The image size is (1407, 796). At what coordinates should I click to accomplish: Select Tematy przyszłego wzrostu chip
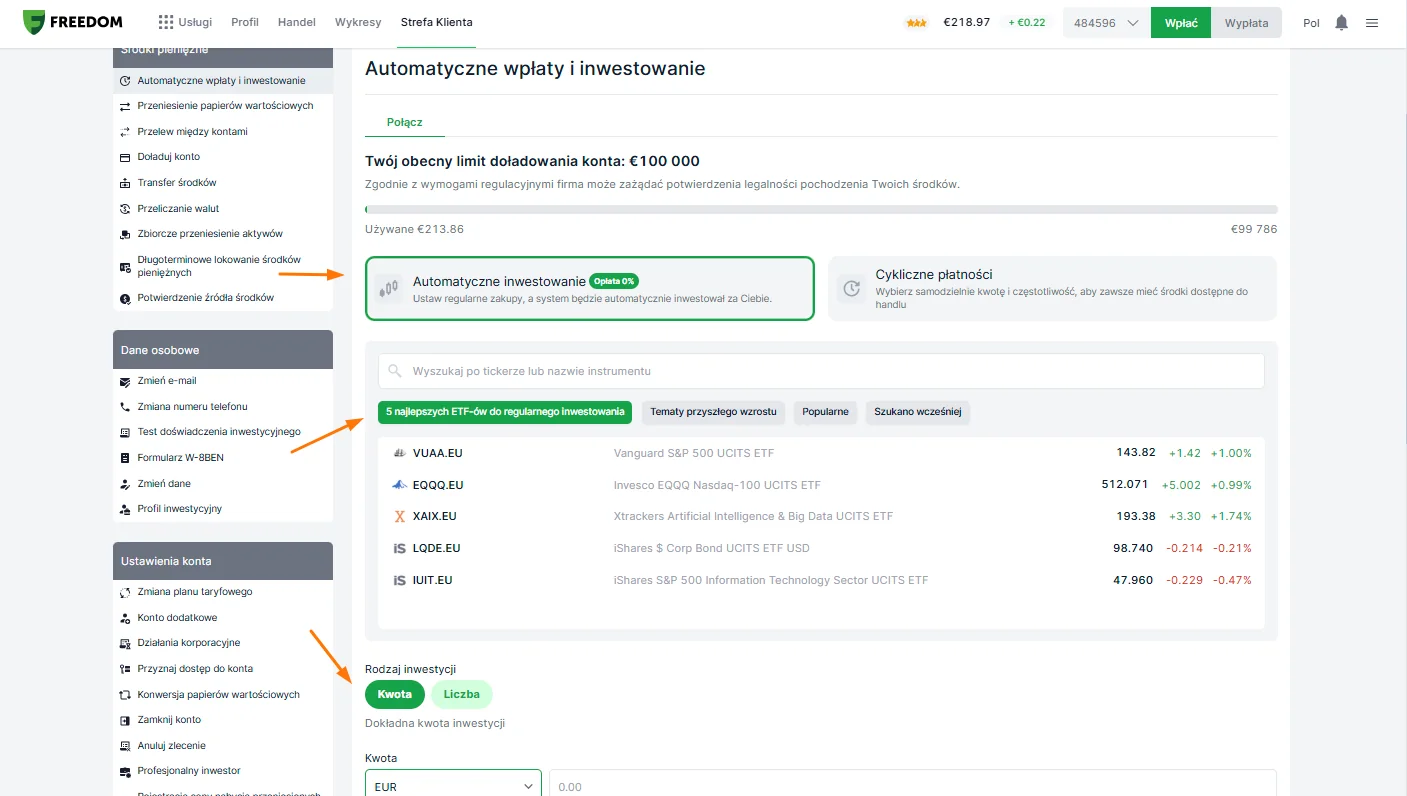tap(713, 412)
